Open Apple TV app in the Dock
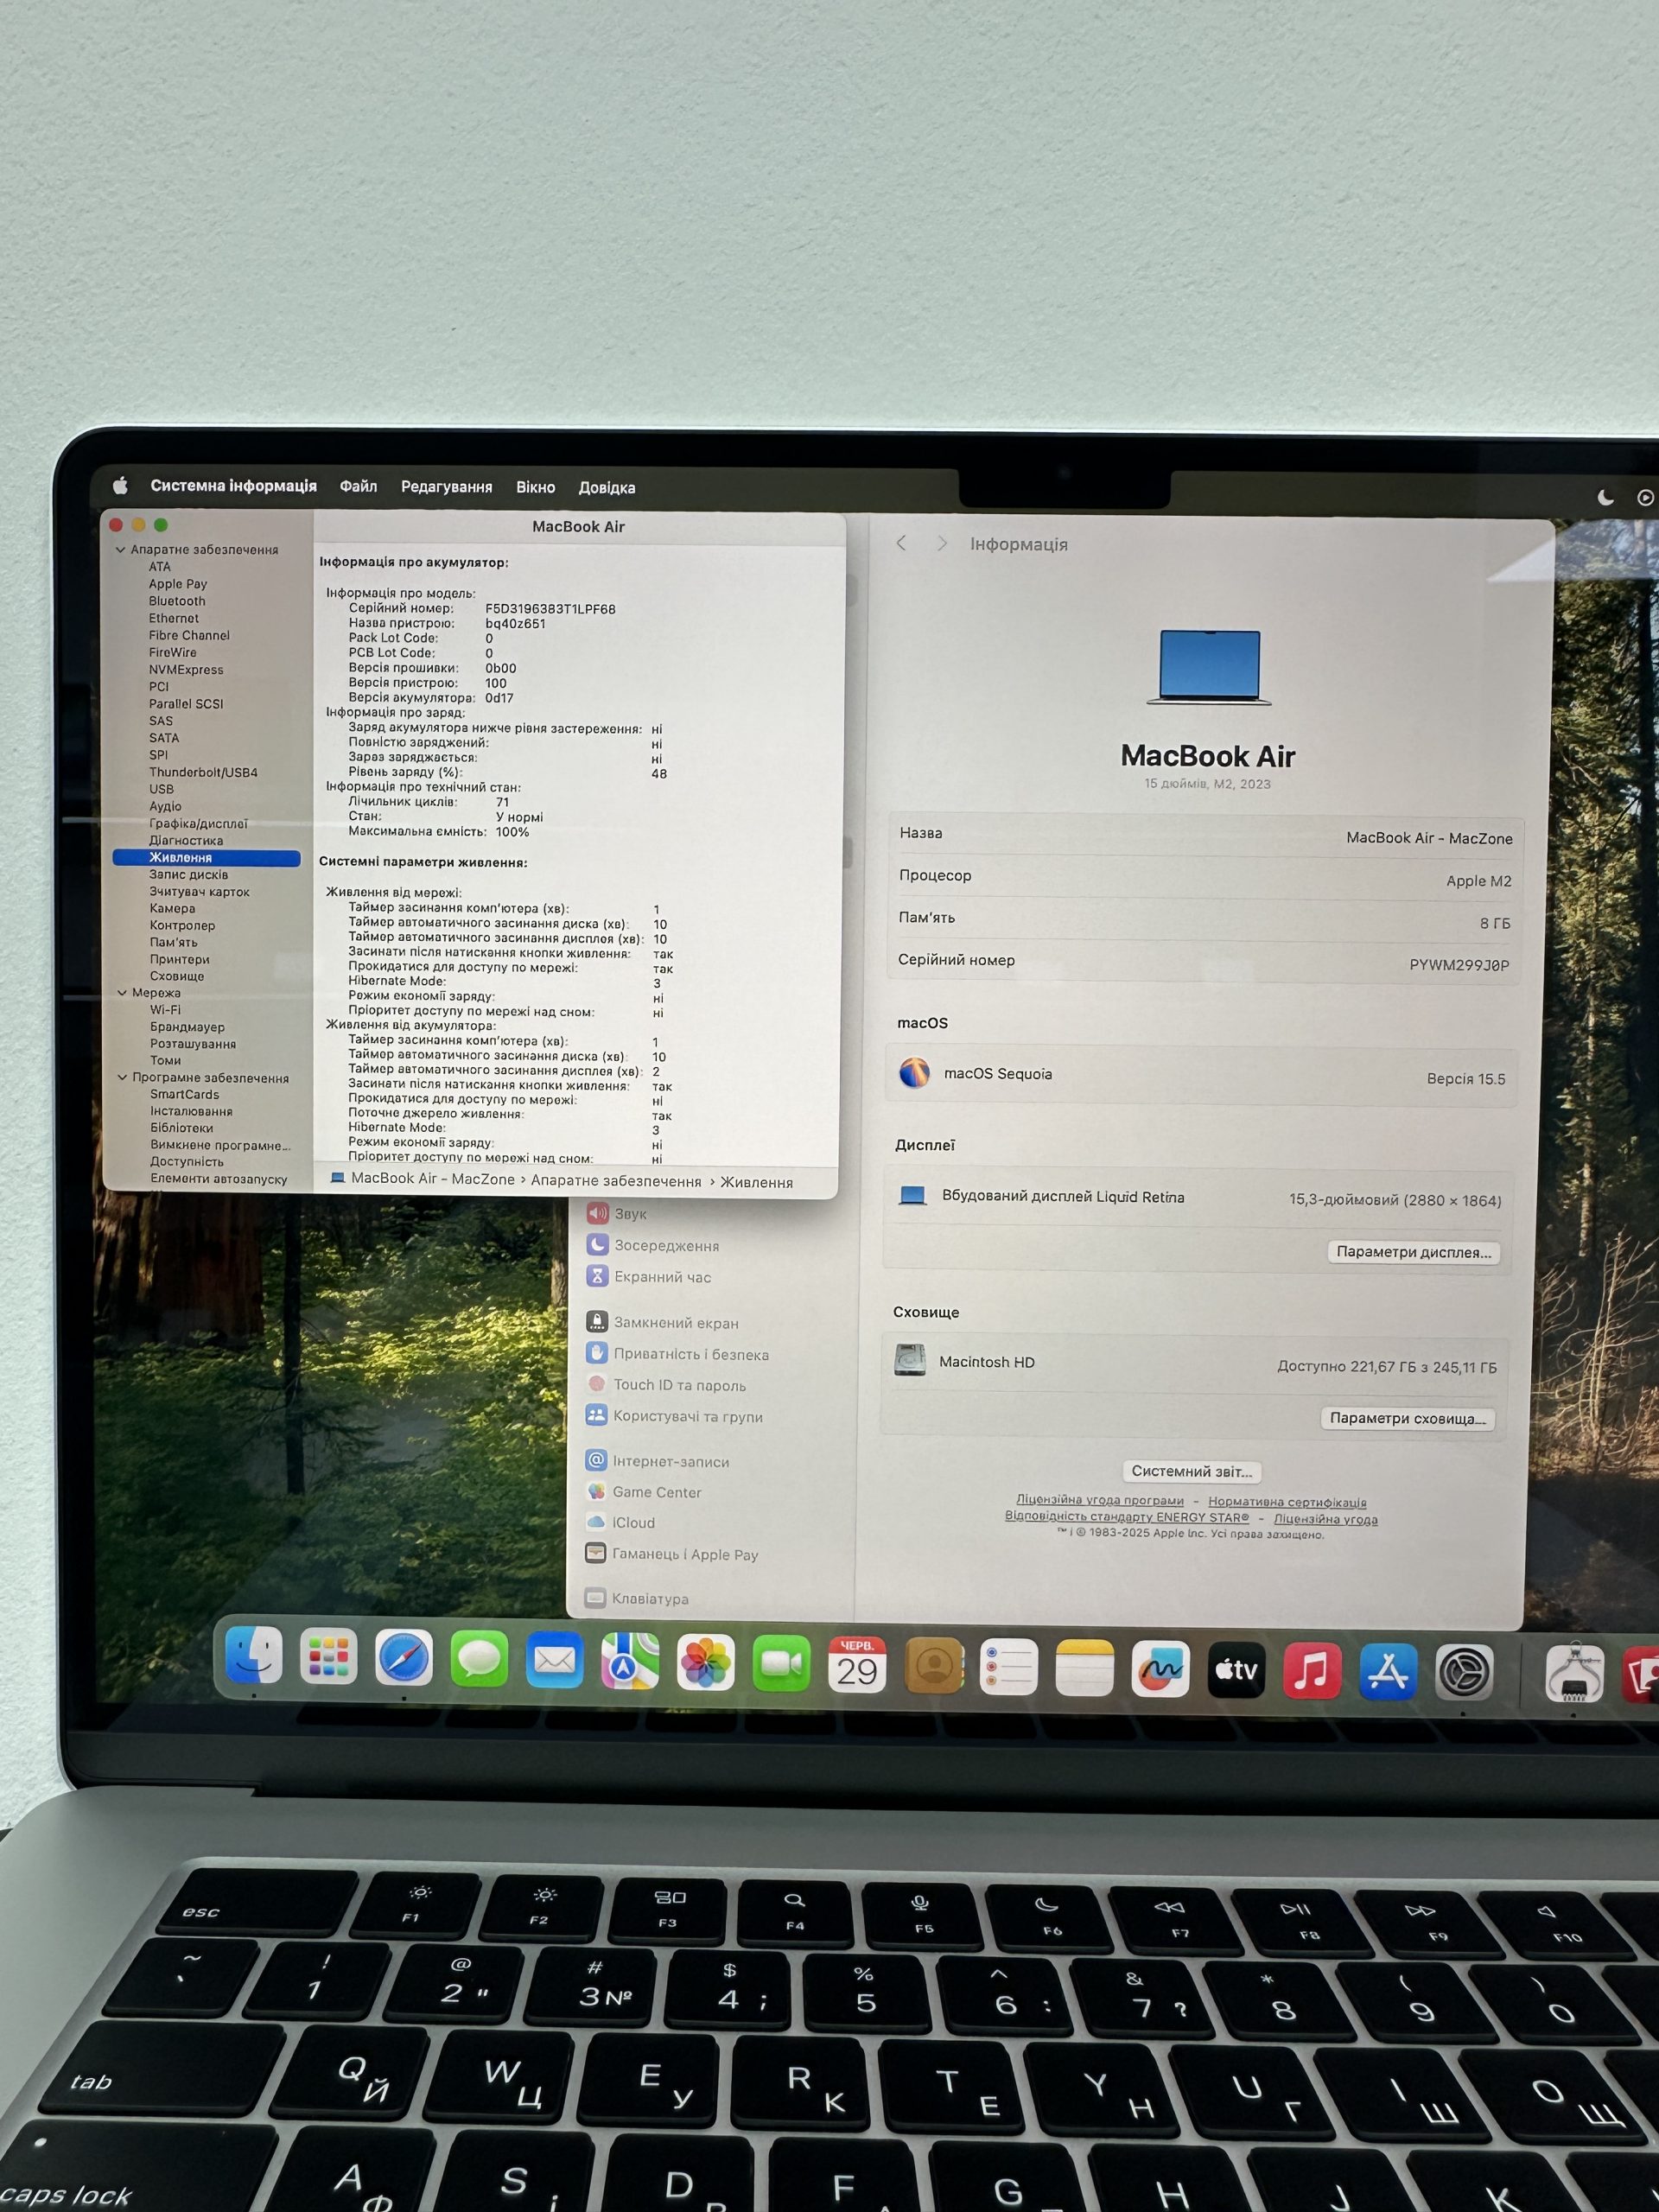Image resolution: width=1659 pixels, height=2212 pixels. tap(1237, 1670)
